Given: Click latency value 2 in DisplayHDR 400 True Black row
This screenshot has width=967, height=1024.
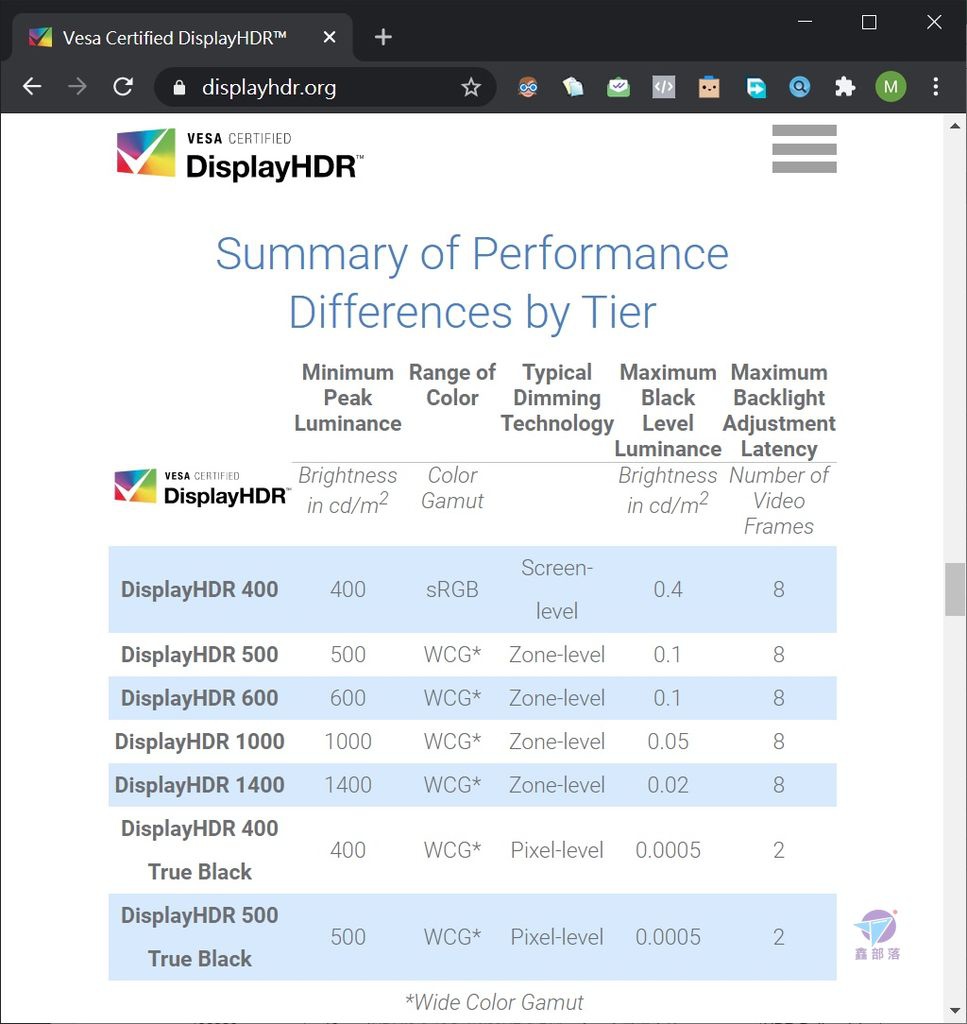Looking at the screenshot, I should tap(779, 850).
